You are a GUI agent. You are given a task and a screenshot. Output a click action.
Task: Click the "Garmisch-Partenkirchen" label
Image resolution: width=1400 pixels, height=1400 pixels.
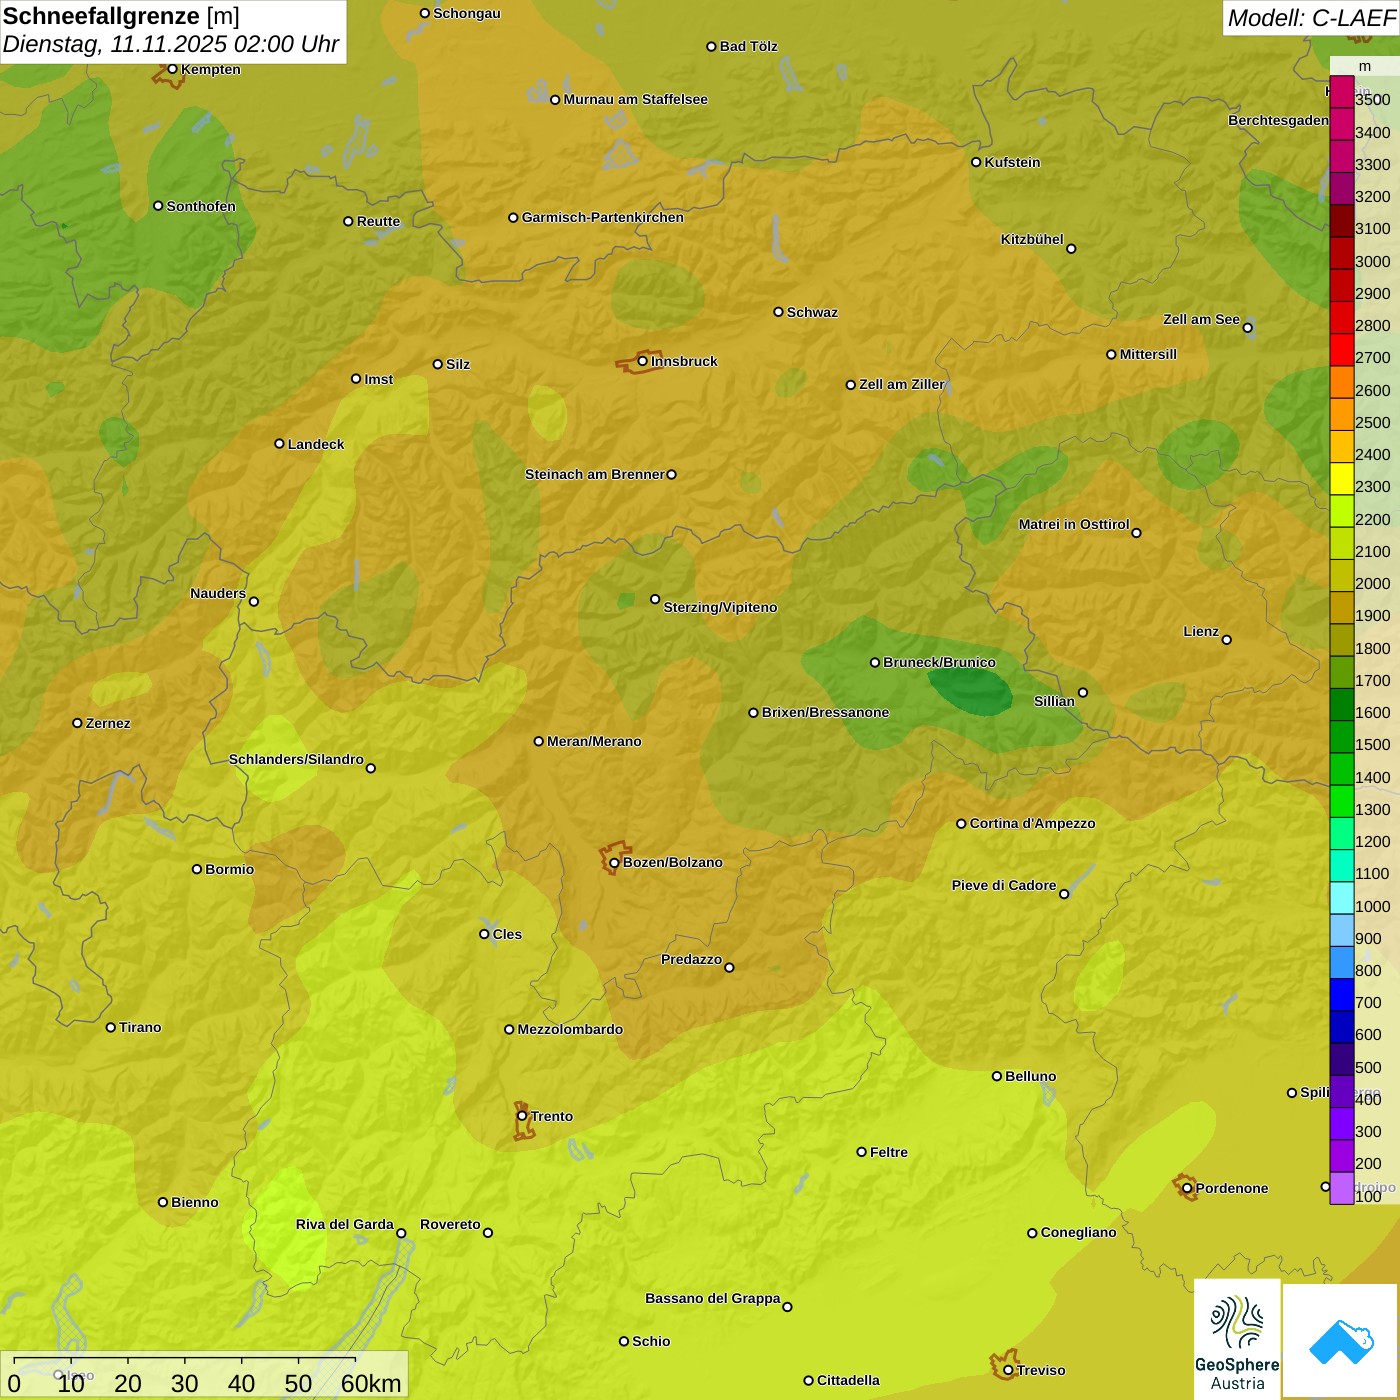[x=603, y=217]
